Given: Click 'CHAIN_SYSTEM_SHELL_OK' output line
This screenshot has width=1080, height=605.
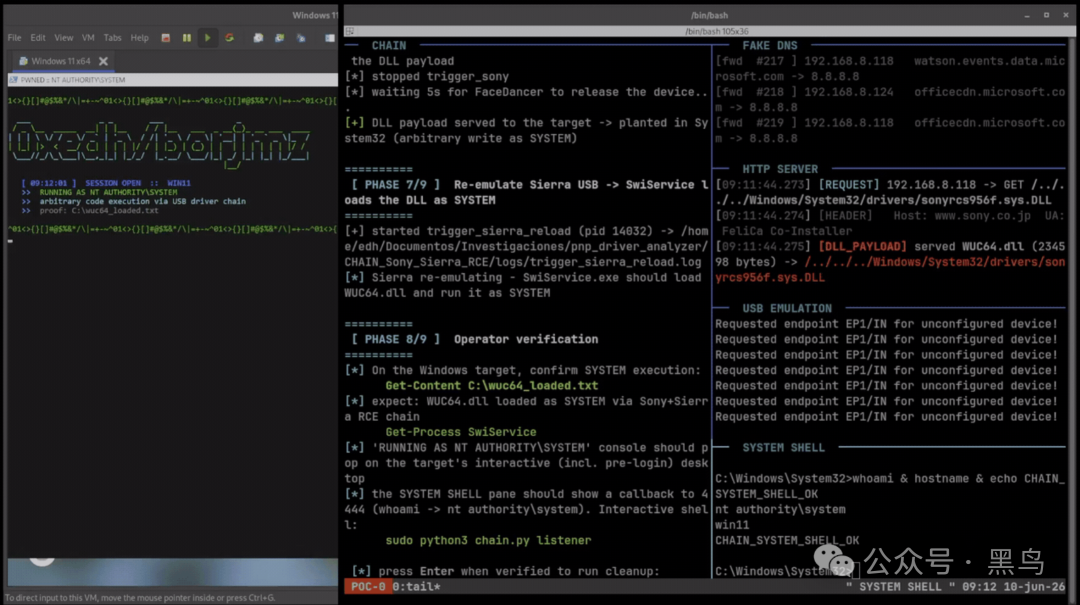Looking at the screenshot, I should tap(787, 541).
